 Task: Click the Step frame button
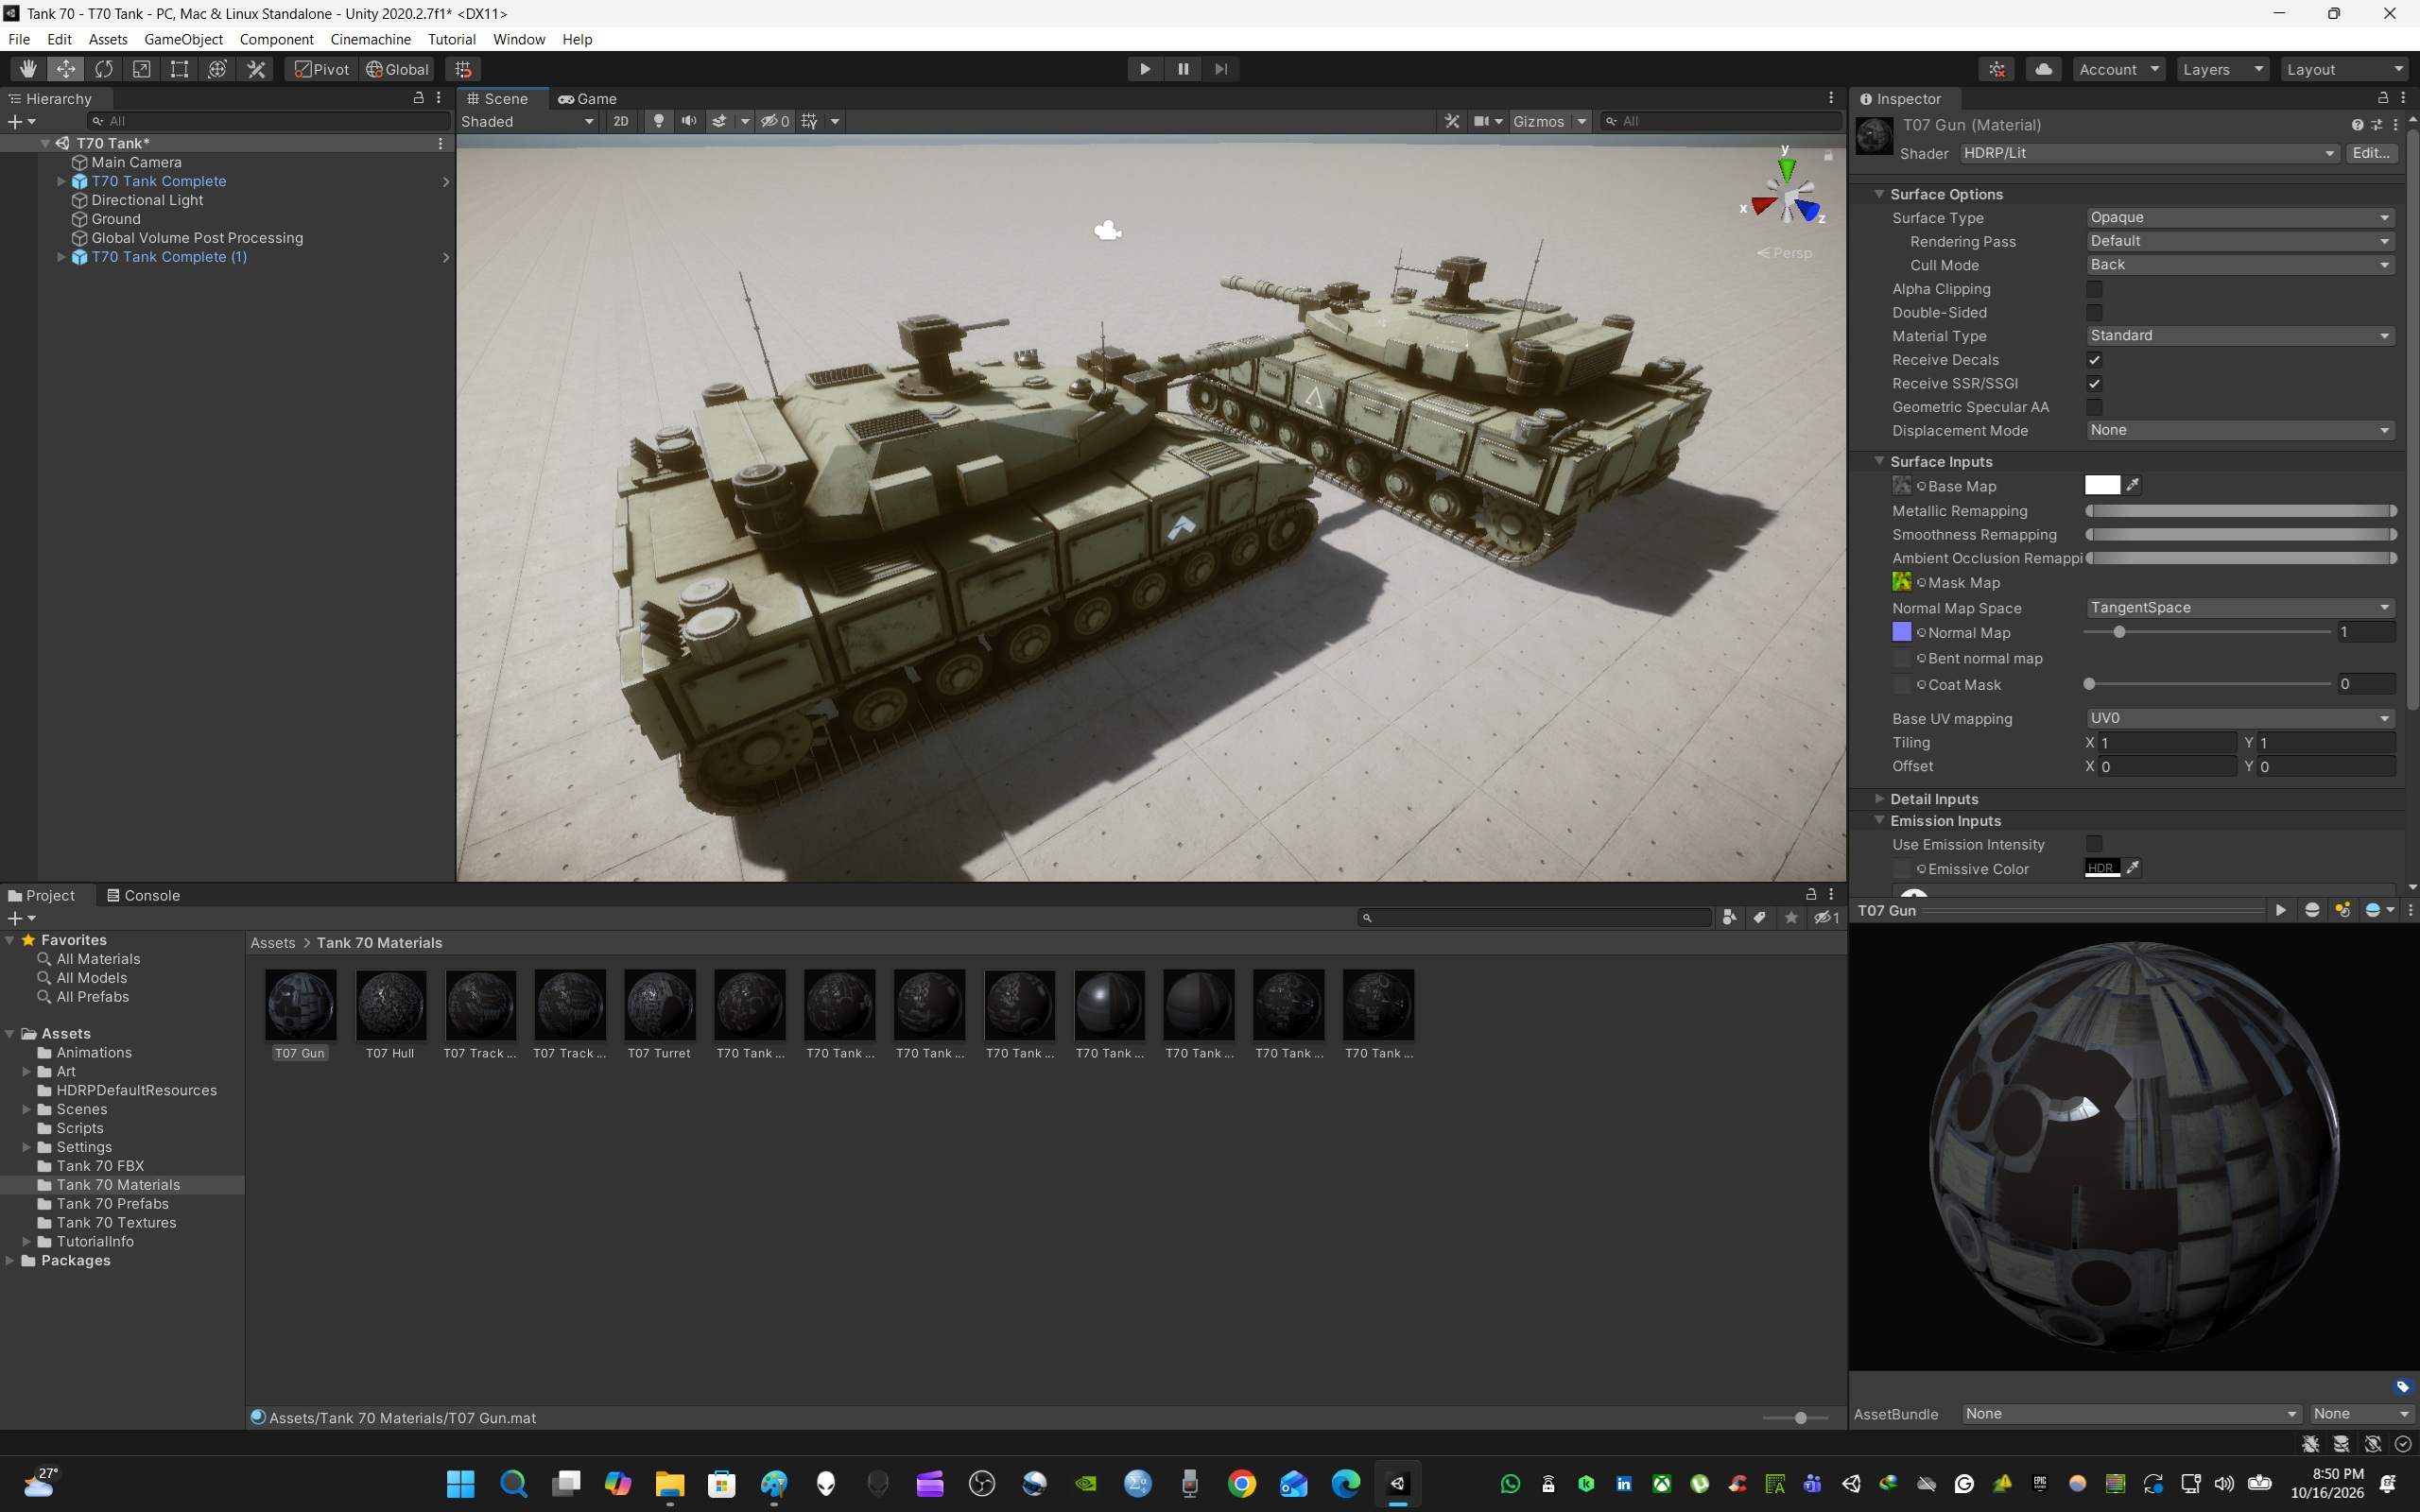click(1221, 69)
